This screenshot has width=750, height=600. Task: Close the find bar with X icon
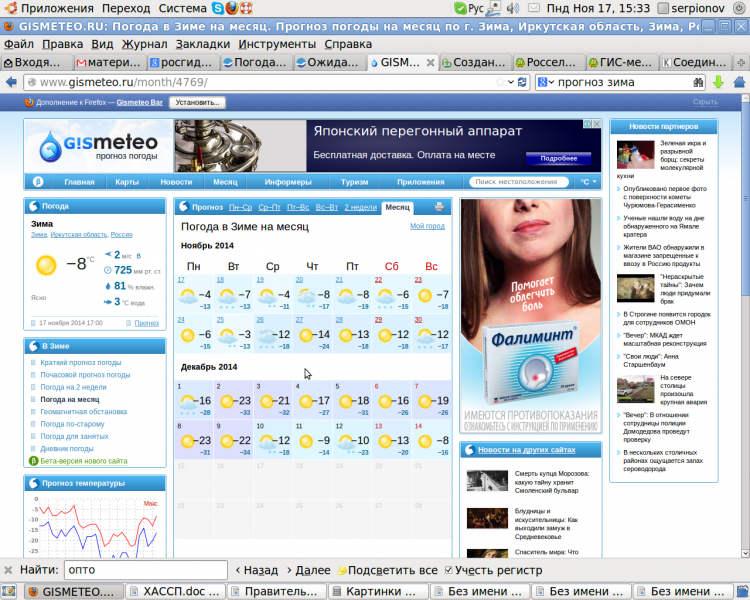click(9, 570)
